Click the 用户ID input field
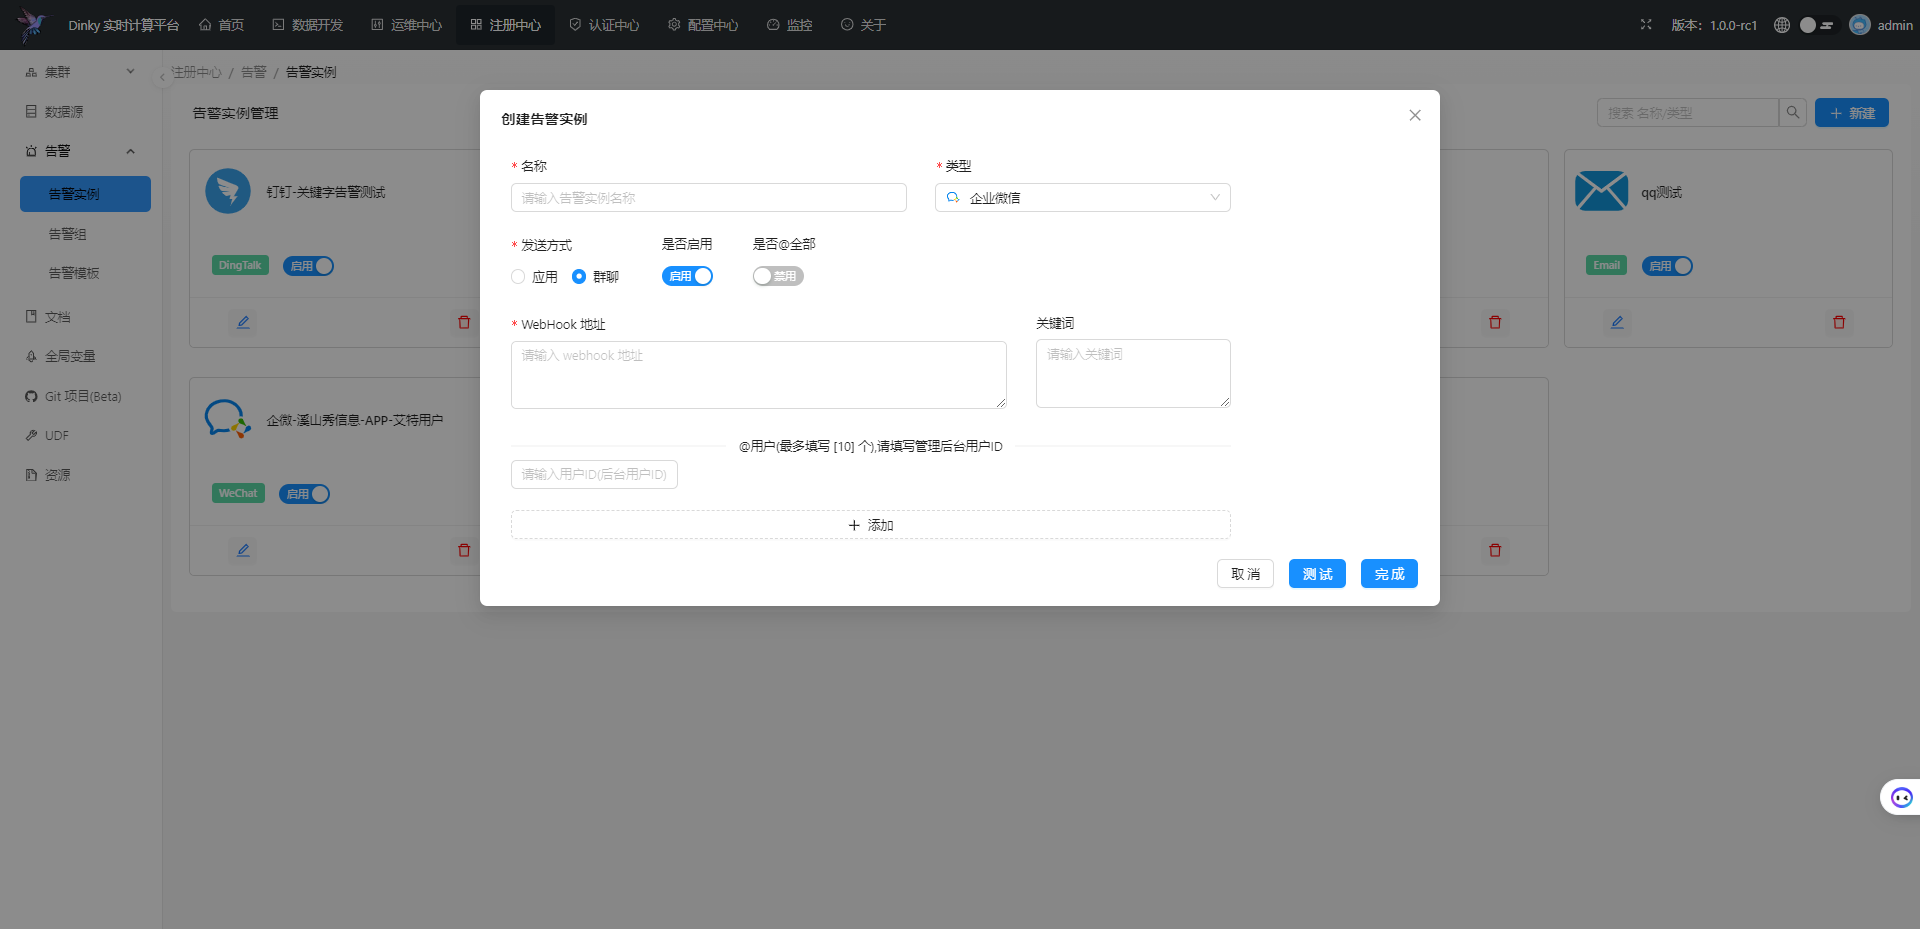Screen dimensions: 1920x929 (x=594, y=474)
